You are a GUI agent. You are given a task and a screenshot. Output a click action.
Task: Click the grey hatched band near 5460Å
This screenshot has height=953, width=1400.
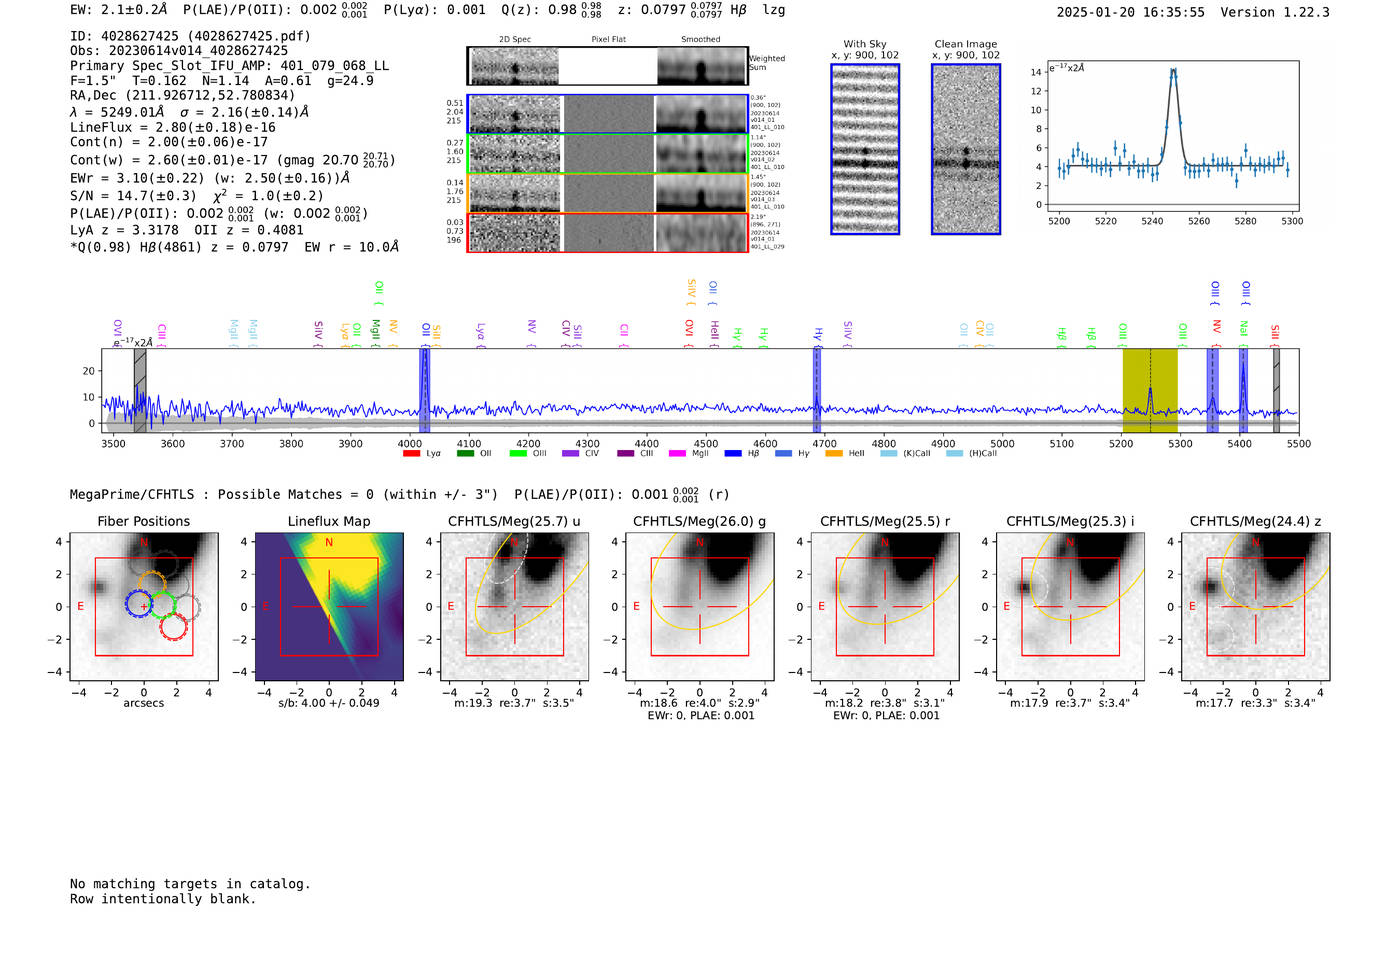point(1276,391)
